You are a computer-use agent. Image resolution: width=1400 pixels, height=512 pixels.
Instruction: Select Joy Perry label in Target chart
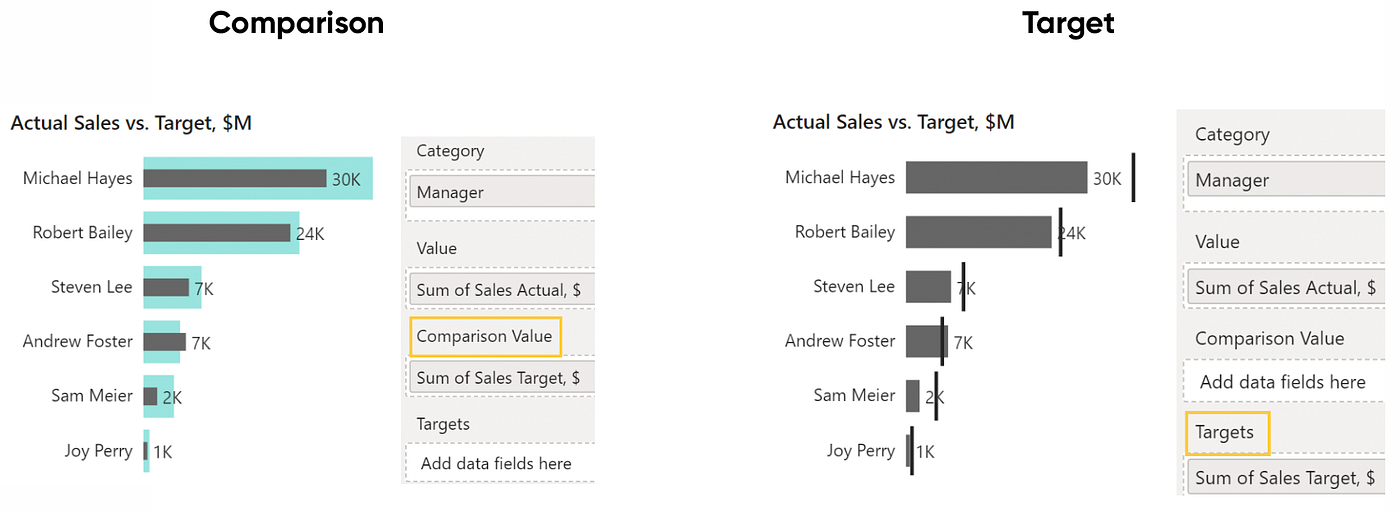[861, 451]
